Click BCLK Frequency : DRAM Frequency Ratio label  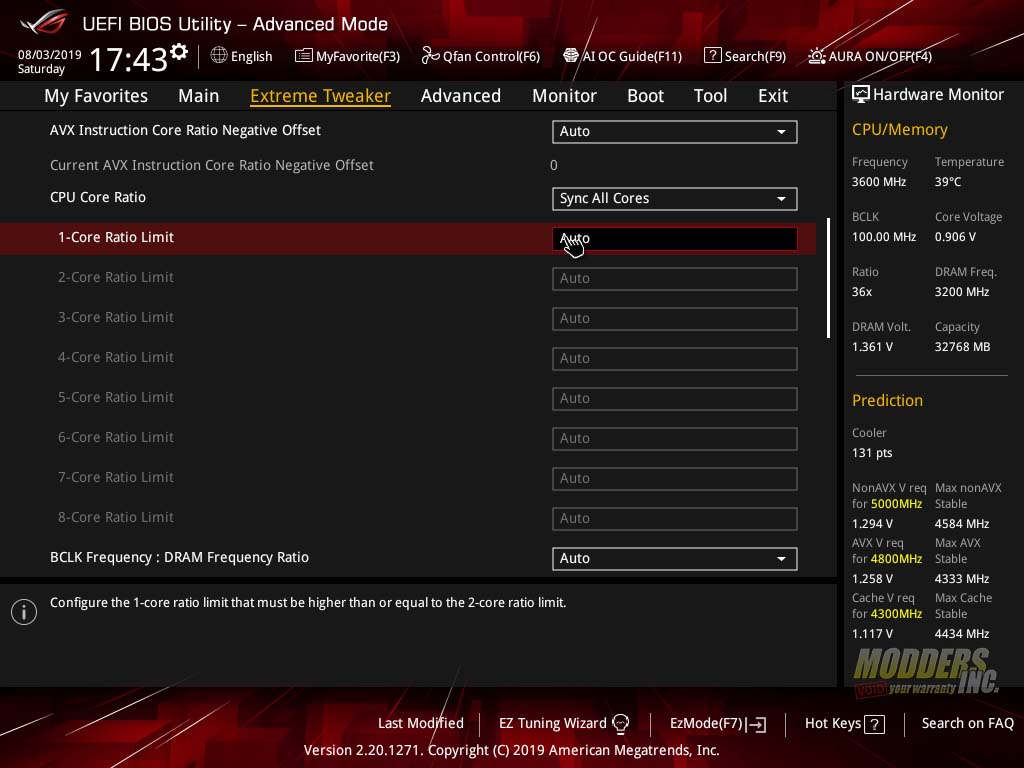pyautogui.click(x=179, y=557)
